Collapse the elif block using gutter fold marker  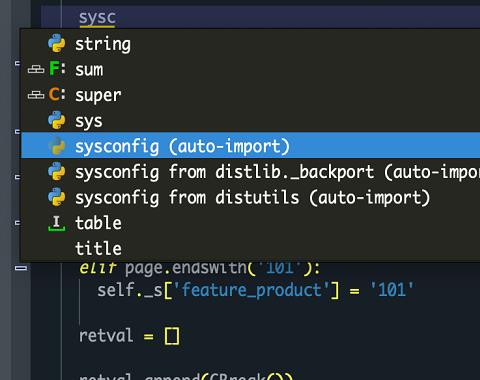[21, 268]
